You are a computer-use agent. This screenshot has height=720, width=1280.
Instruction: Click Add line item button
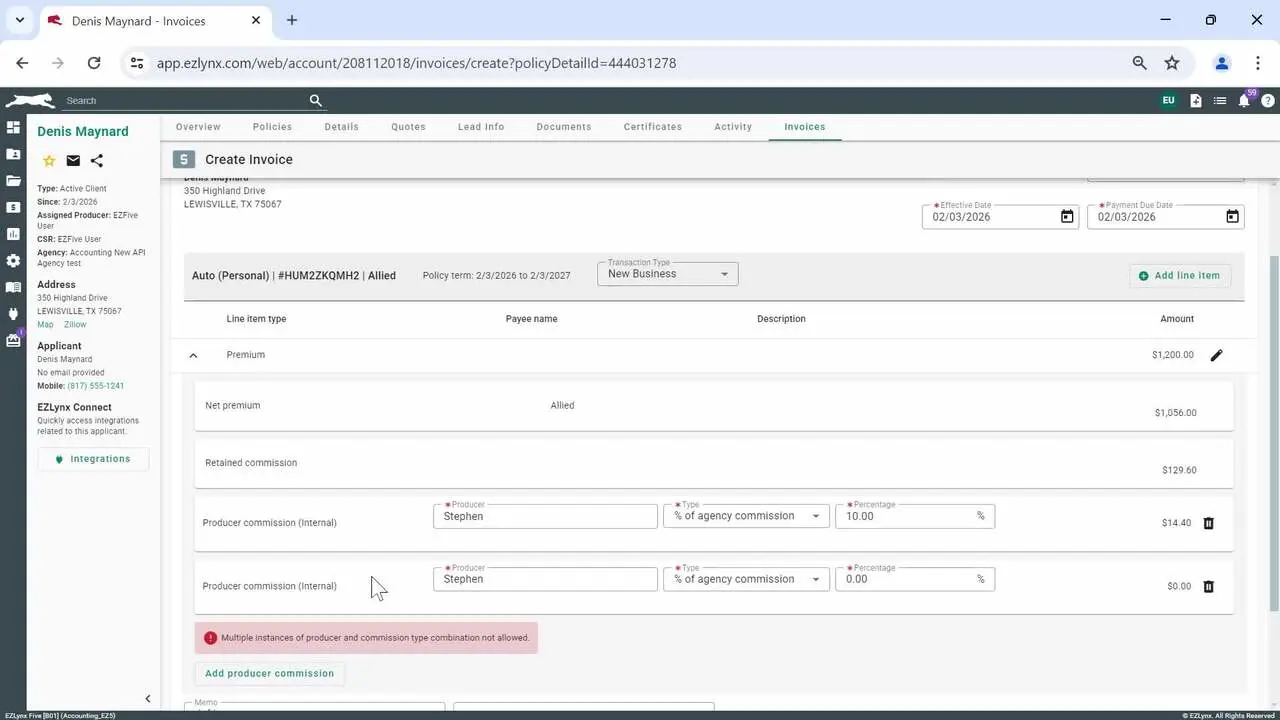pyautogui.click(x=1179, y=275)
